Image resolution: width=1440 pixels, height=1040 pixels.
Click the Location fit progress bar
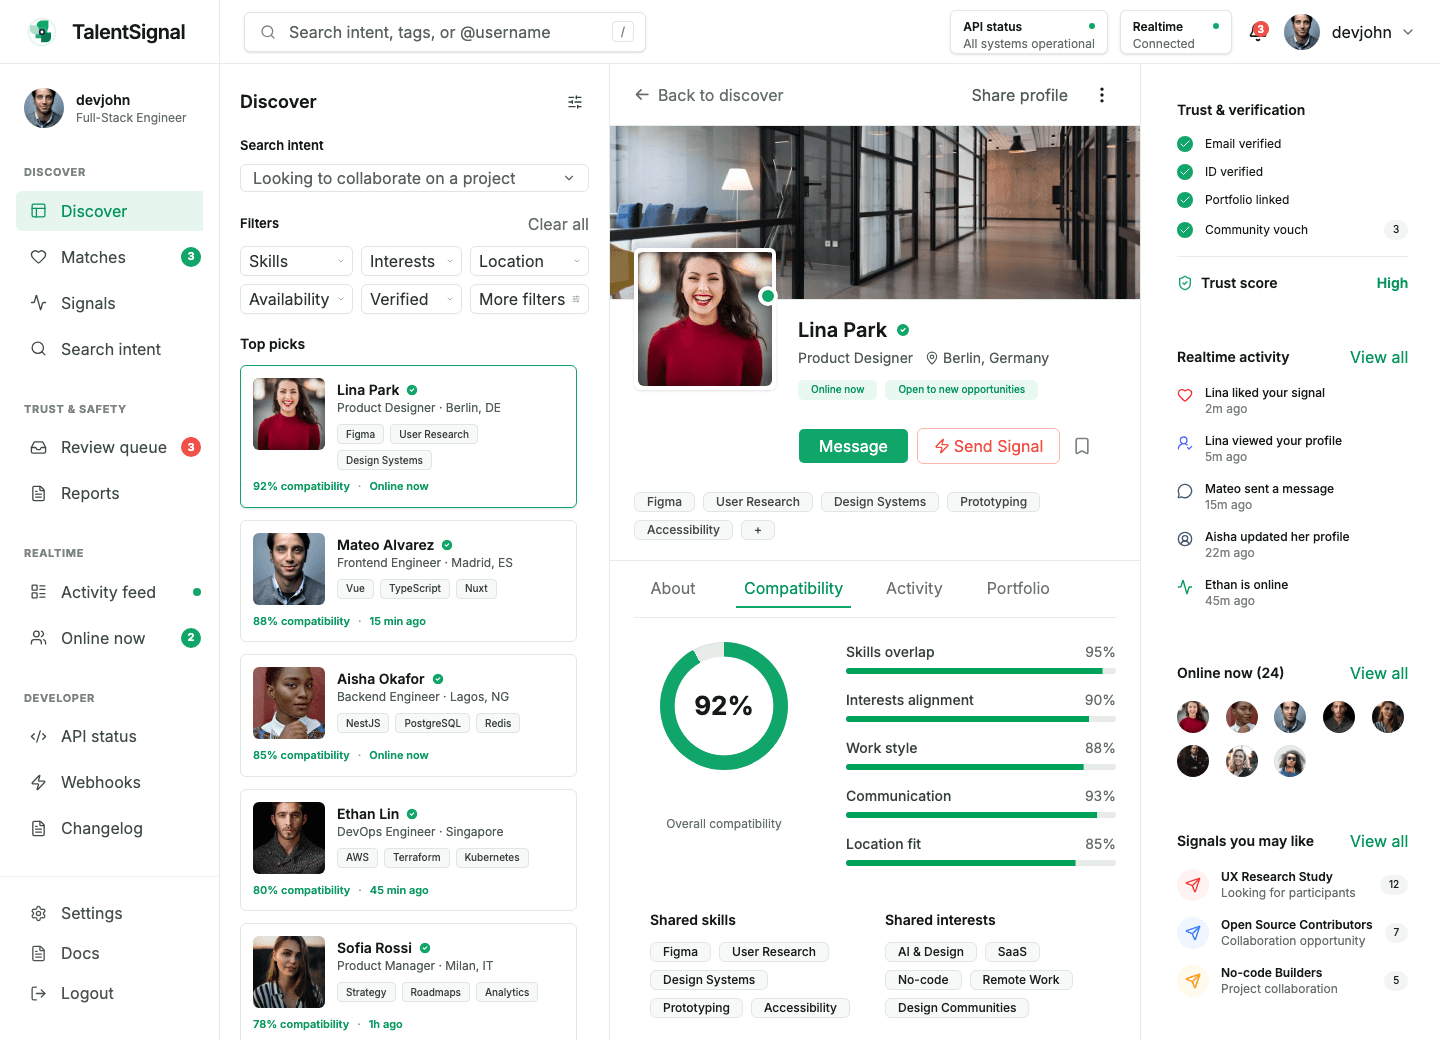tap(981, 863)
